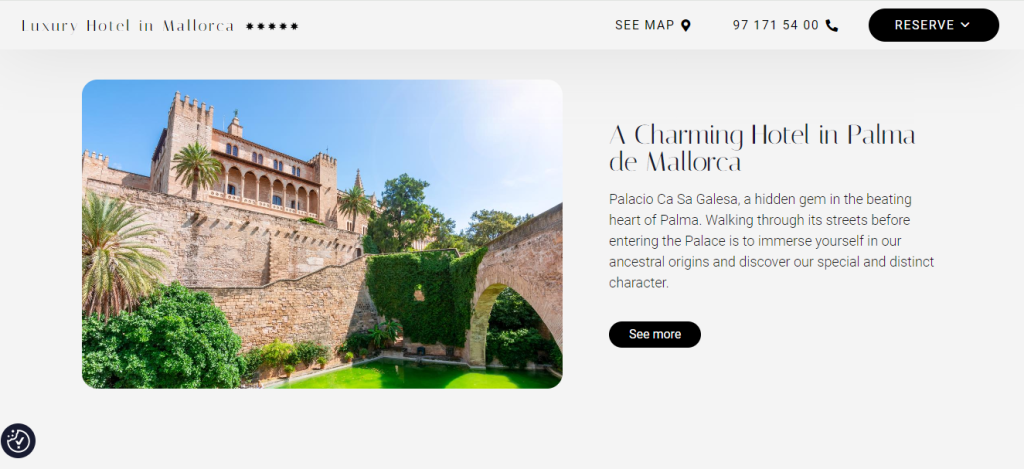
Task: Open the SEE MAP link
Action: [x=652, y=25]
